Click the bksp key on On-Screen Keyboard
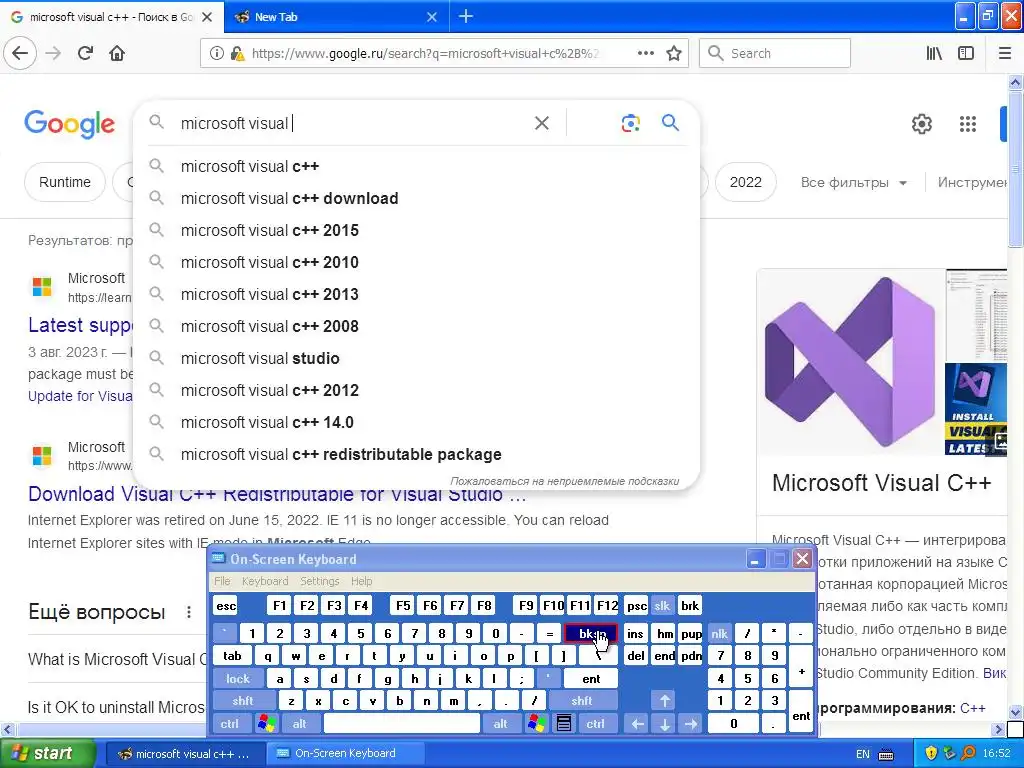This screenshot has width=1024, height=768. tap(590, 633)
